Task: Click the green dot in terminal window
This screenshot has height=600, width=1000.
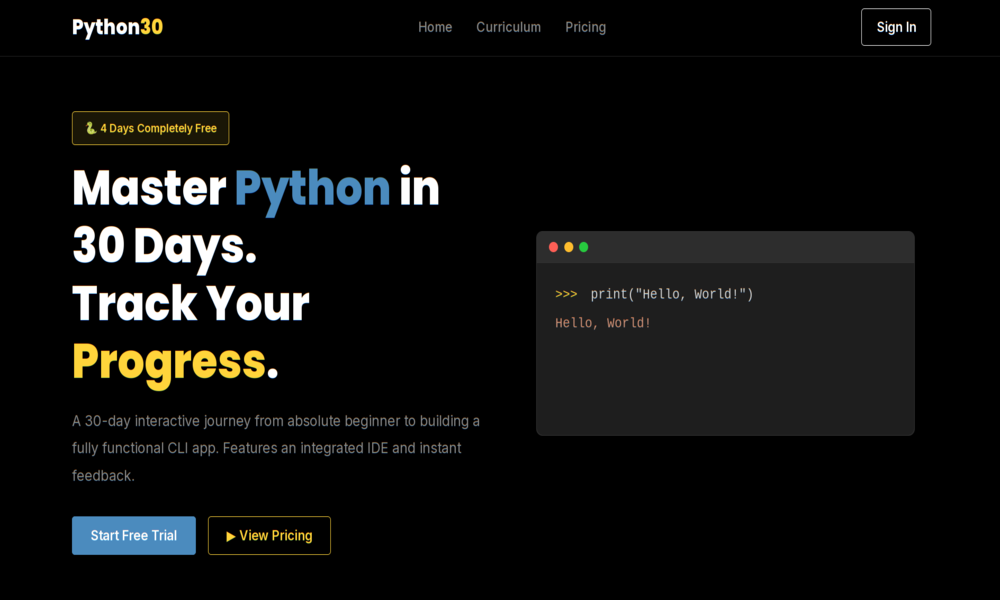Action: tap(584, 247)
